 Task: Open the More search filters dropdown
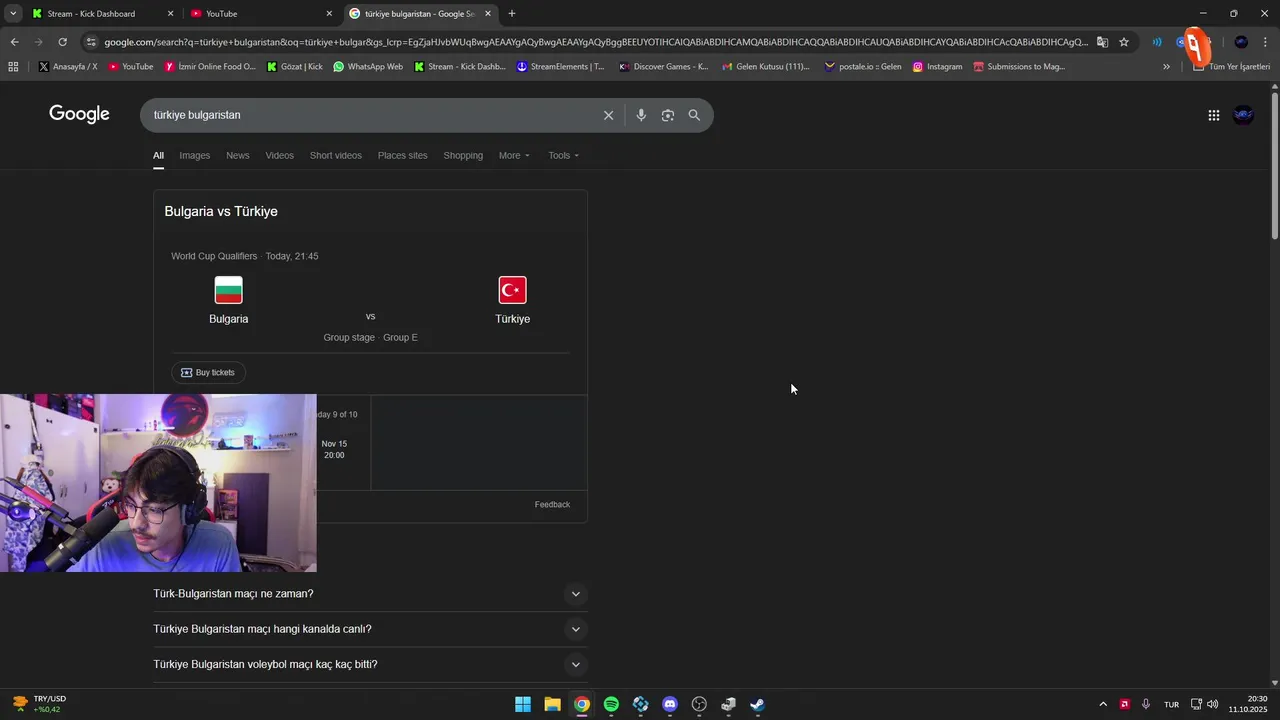pyautogui.click(x=514, y=155)
